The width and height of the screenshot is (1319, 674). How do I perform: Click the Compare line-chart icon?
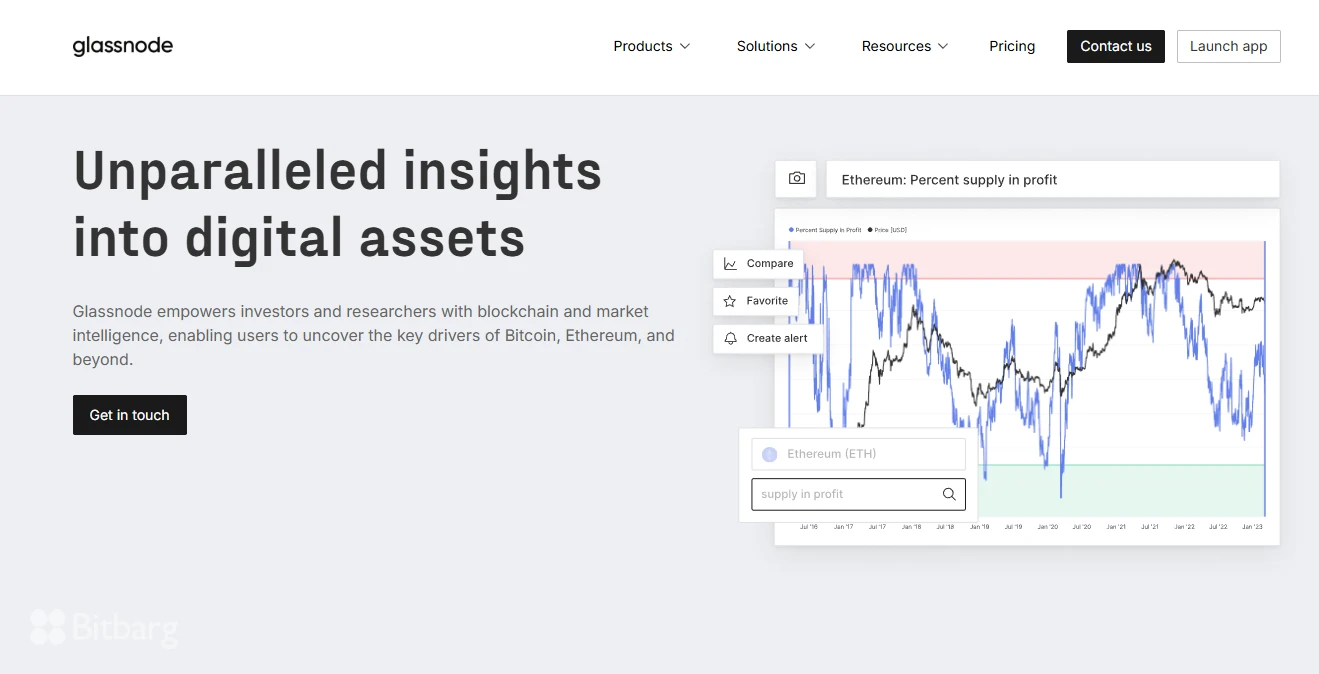(730, 264)
